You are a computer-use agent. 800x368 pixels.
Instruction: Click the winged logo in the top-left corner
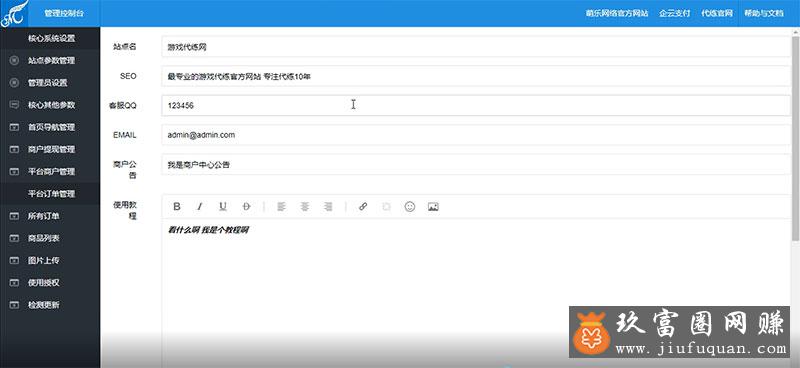pos(14,13)
